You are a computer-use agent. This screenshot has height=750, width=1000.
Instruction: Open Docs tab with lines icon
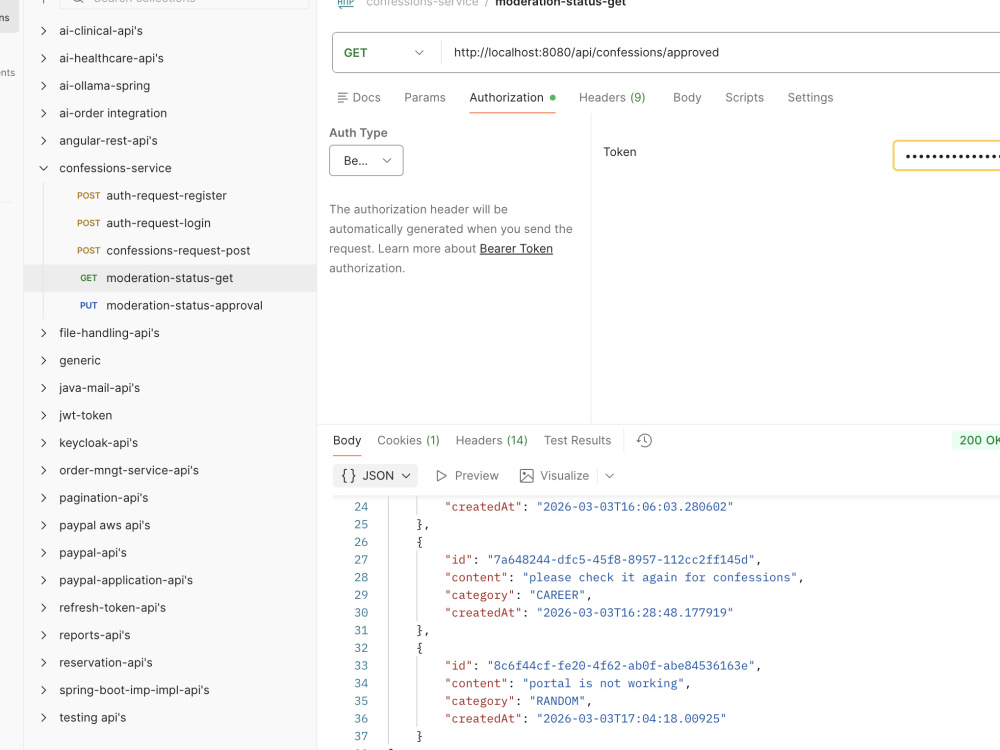pyautogui.click(x=358, y=98)
